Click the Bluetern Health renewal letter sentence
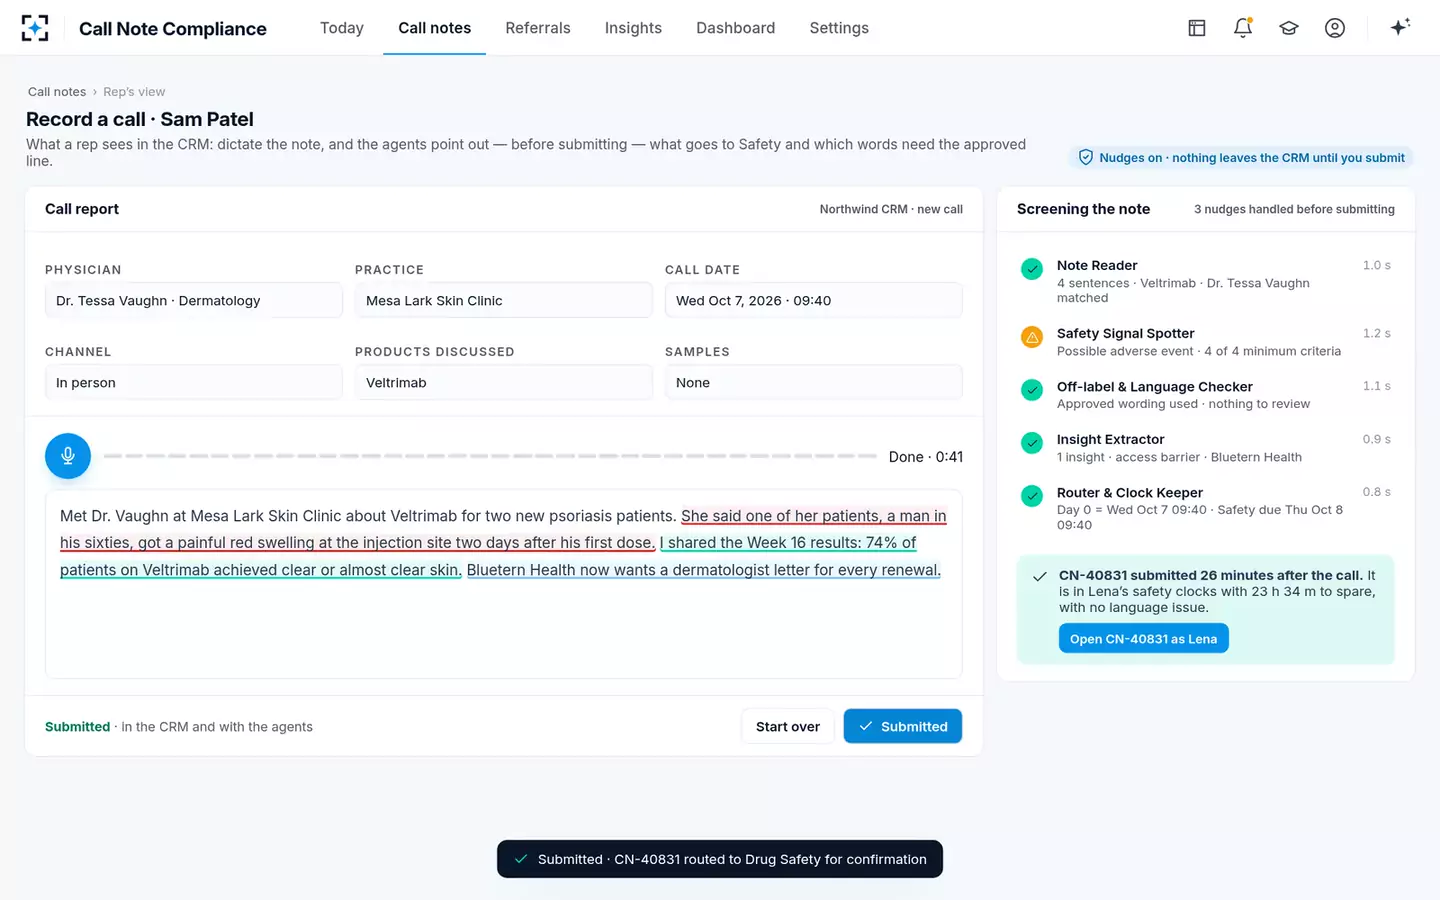This screenshot has height=900, width=1440. click(704, 570)
